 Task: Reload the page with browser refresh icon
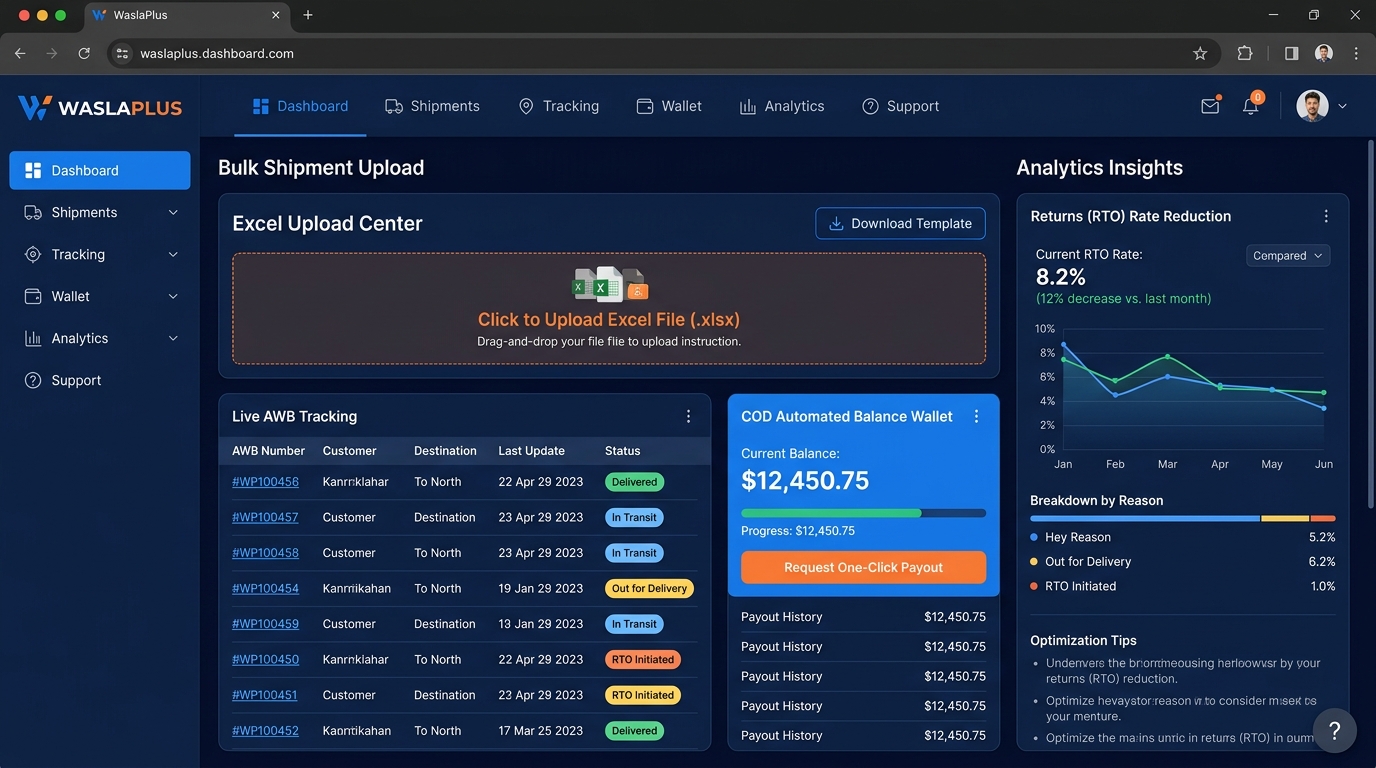pyautogui.click(x=84, y=54)
